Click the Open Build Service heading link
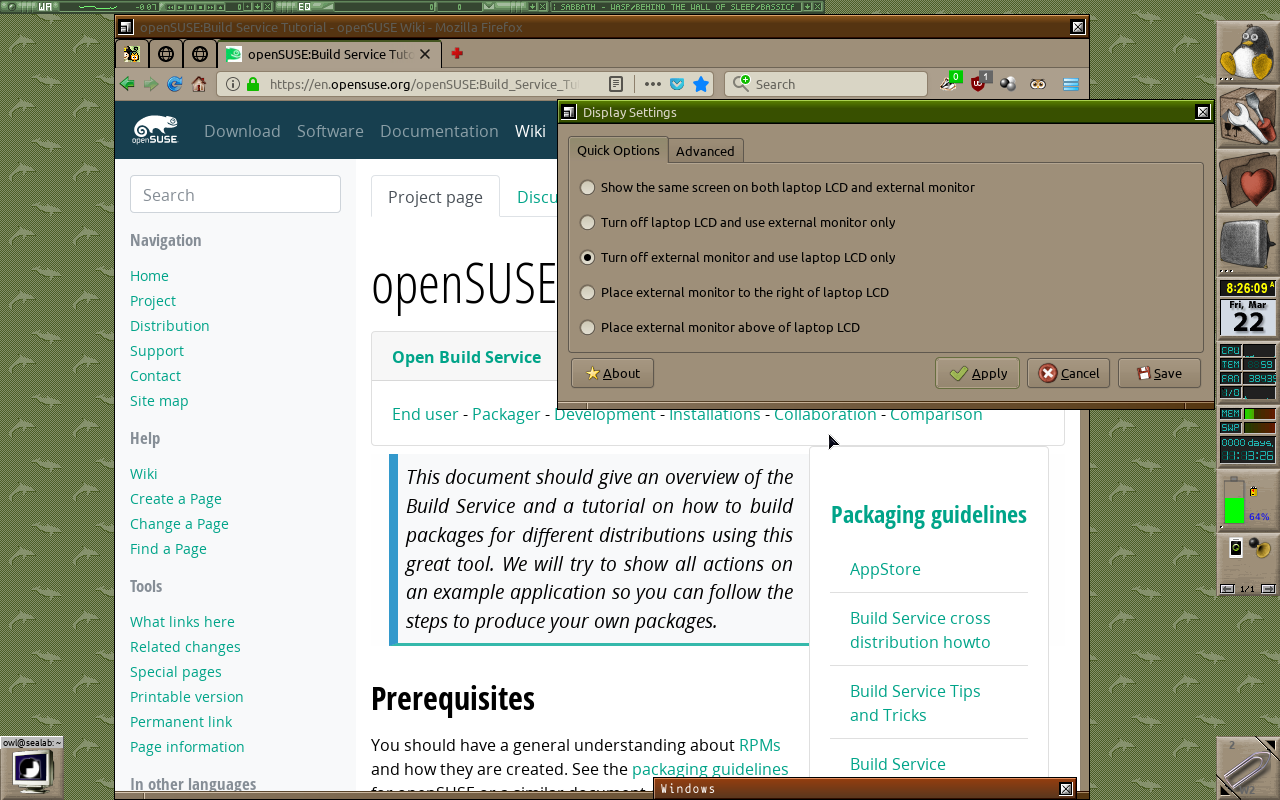The image size is (1280, 800). (x=466, y=357)
